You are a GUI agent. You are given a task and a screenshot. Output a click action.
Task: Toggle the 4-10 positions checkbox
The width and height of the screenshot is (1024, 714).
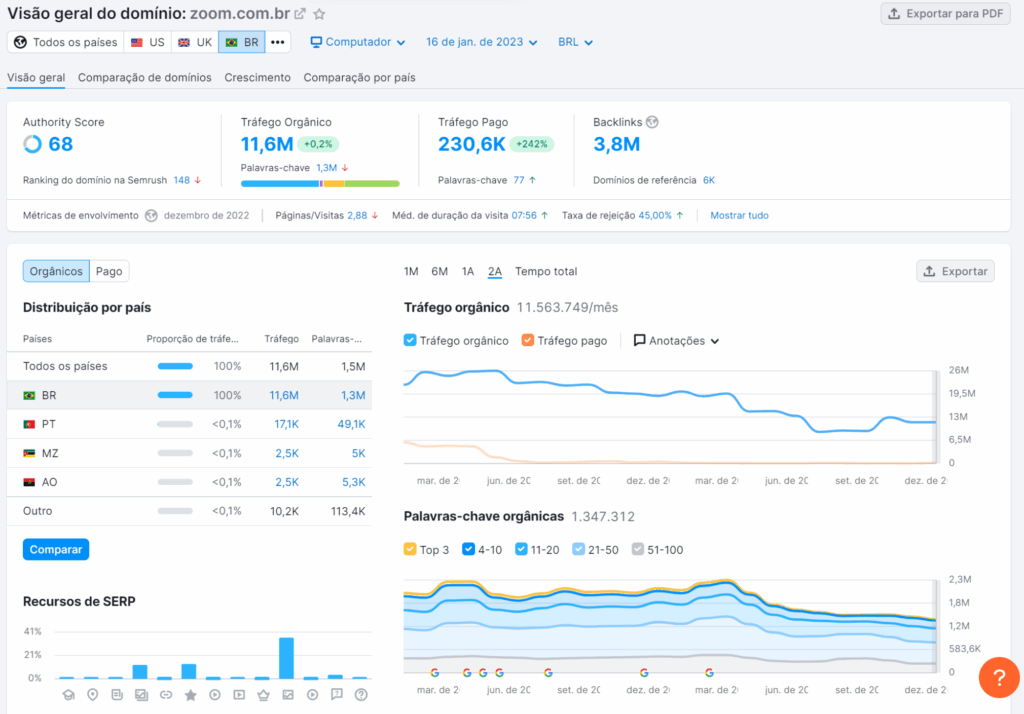tap(468, 549)
